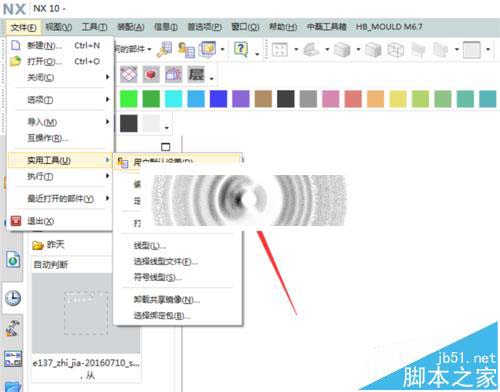
Task: Choose 卸载共享镜像(N)... in the submenu
Action: [x=178, y=300]
